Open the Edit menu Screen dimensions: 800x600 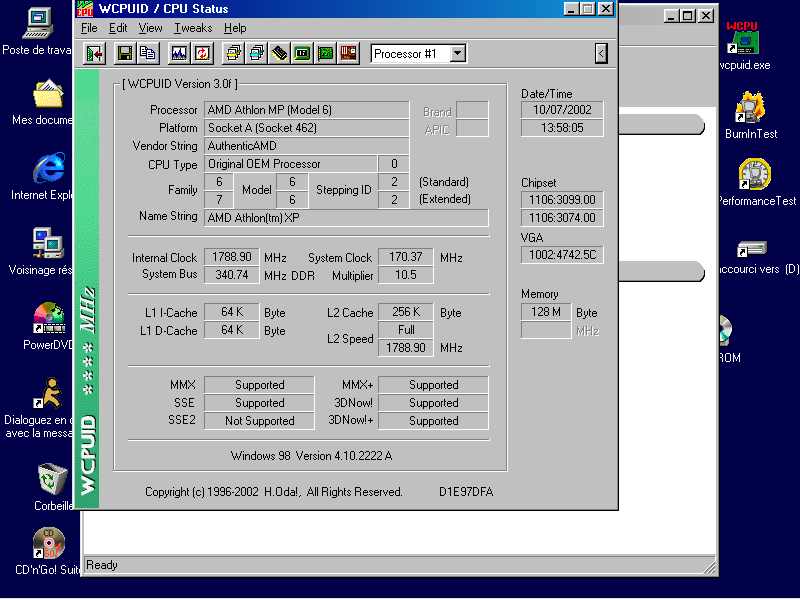point(118,28)
